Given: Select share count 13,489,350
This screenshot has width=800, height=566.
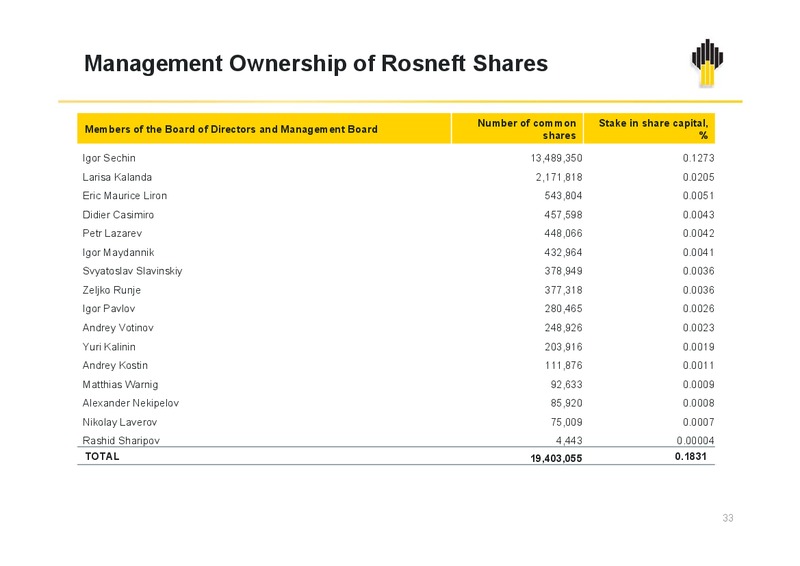Looking at the screenshot, I should point(556,158).
